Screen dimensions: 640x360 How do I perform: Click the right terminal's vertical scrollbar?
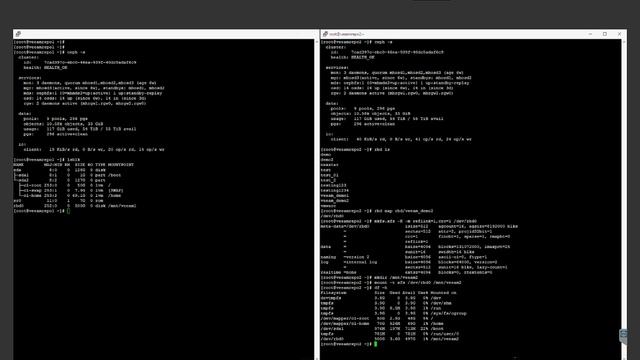tap(624, 199)
